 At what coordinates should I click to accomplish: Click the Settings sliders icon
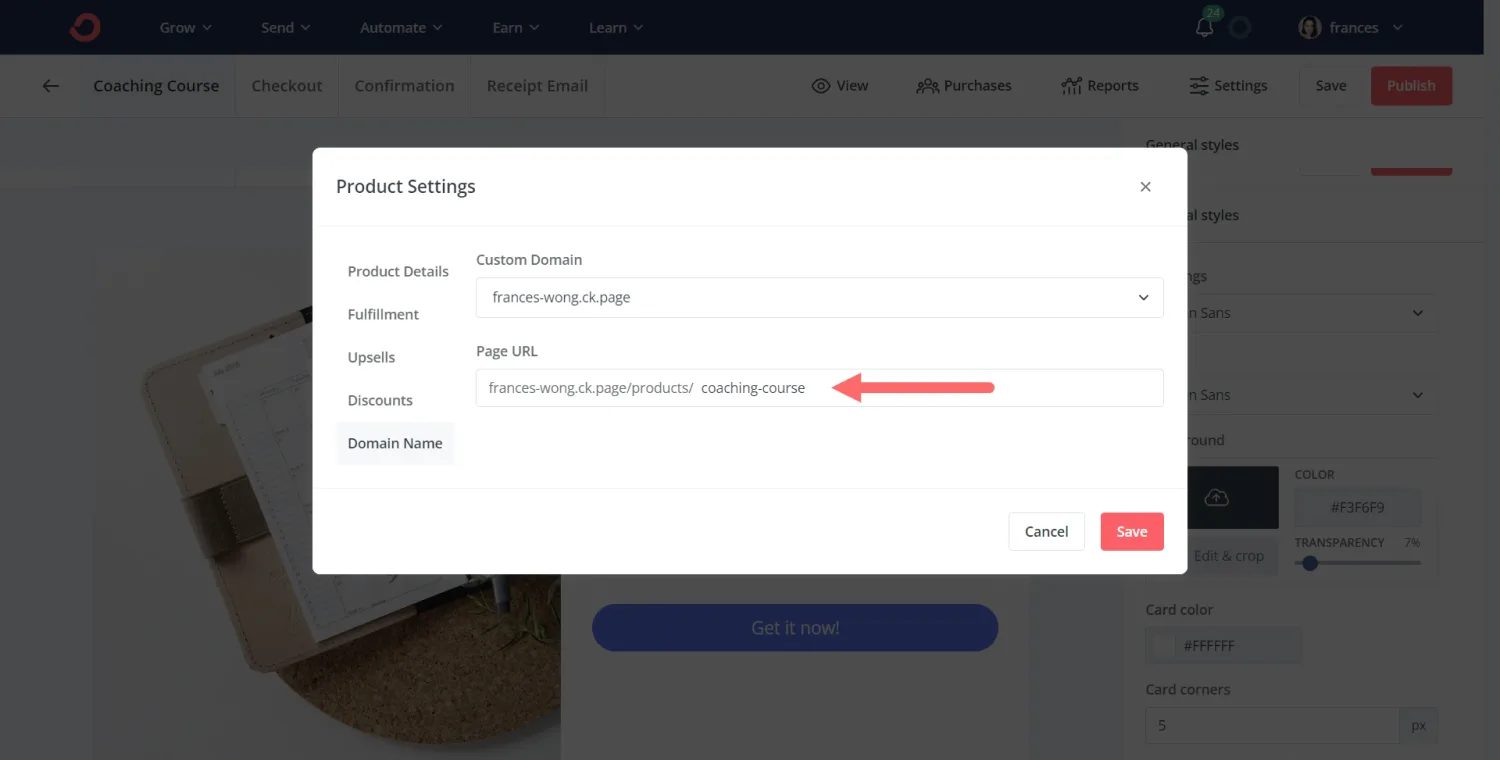(1199, 86)
